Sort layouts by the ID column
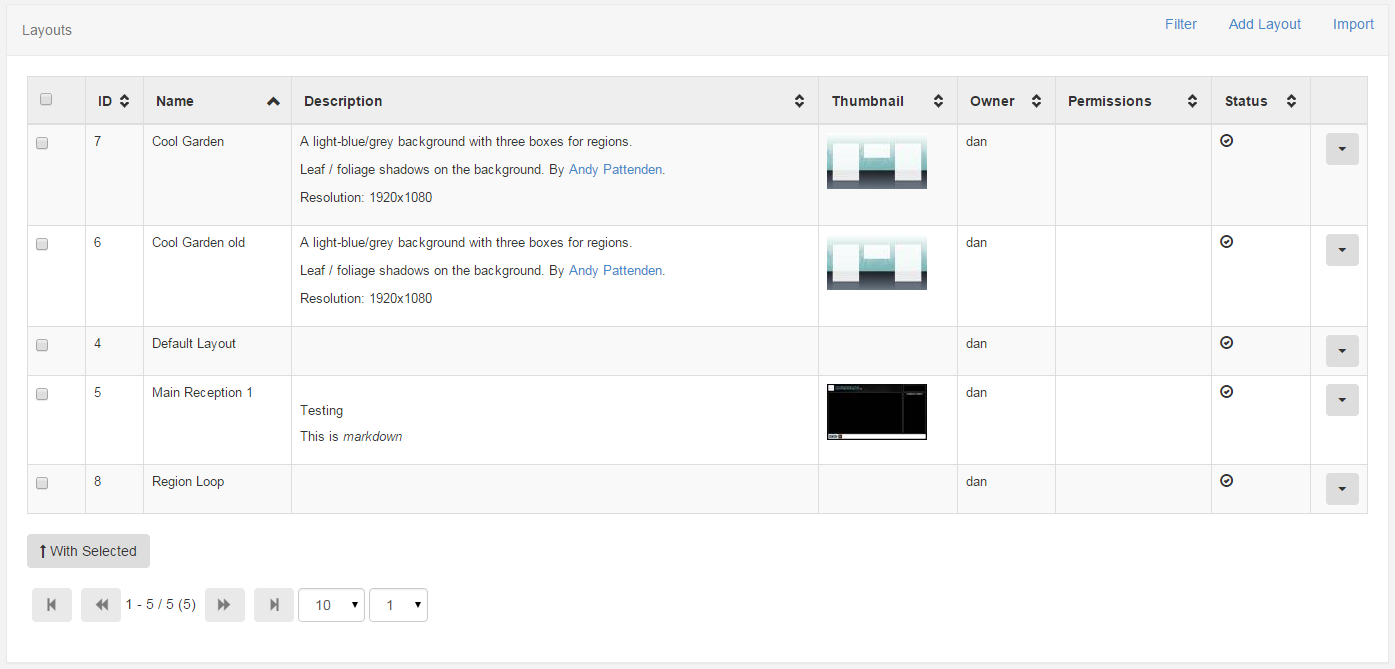 tap(124, 101)
